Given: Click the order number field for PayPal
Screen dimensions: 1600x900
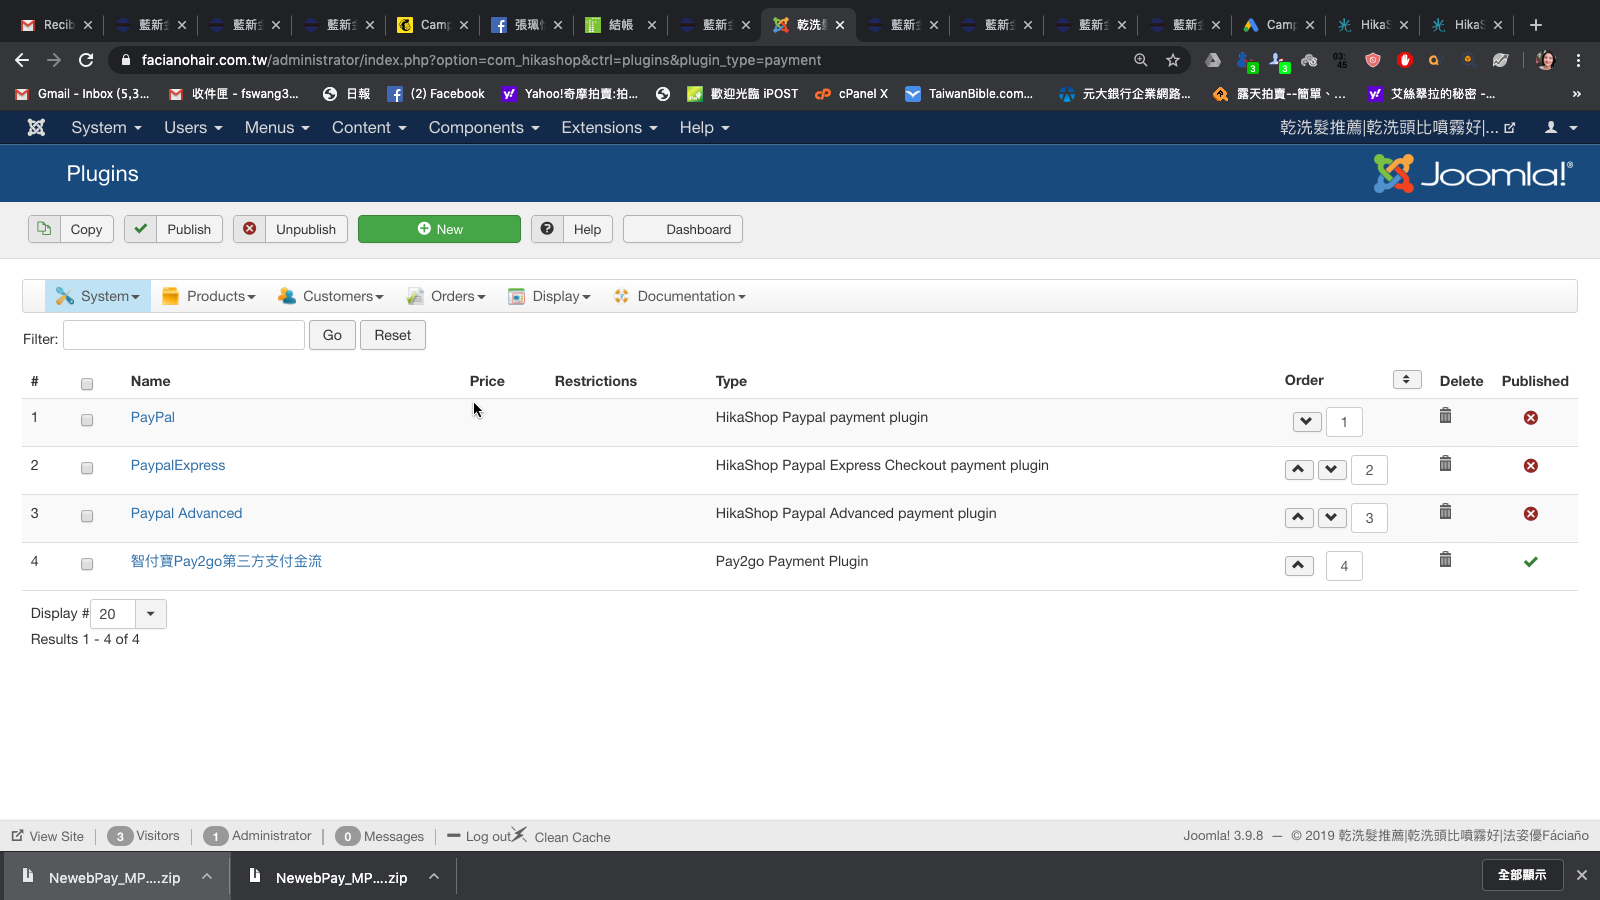Looking at the screenshot, I should 1344,422.
